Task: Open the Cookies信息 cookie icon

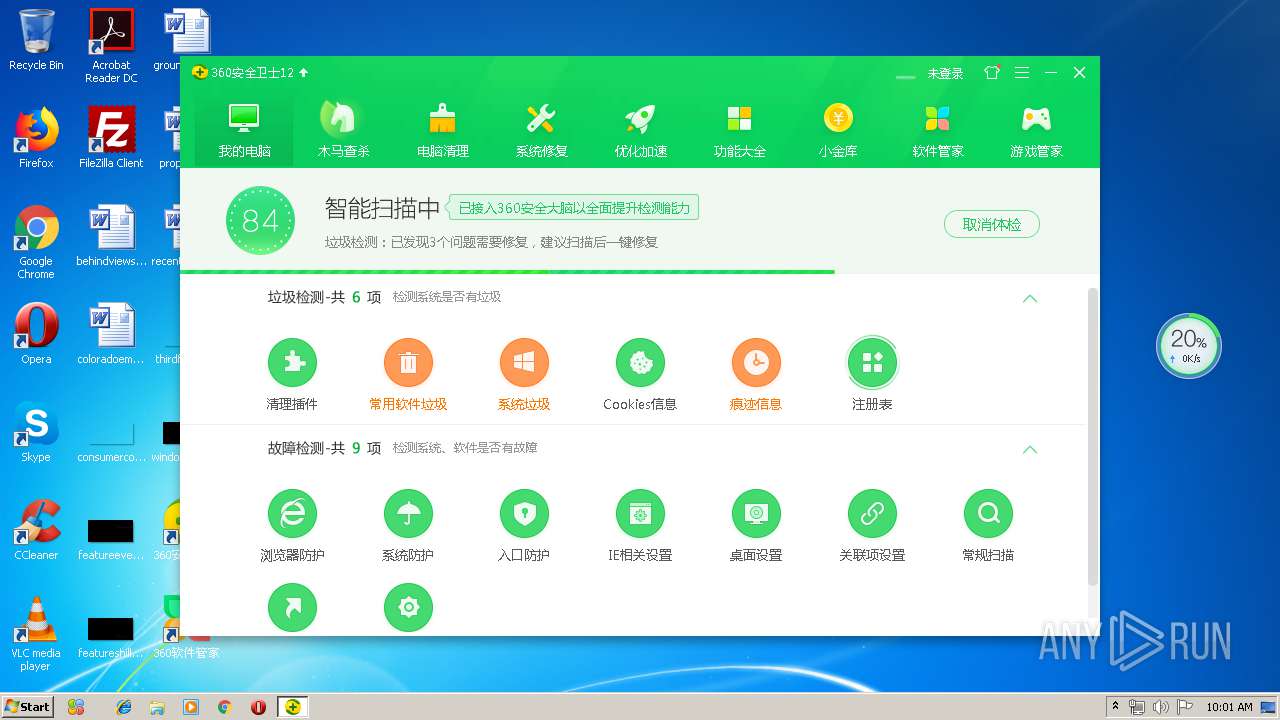Action: (x=640, y=363)
